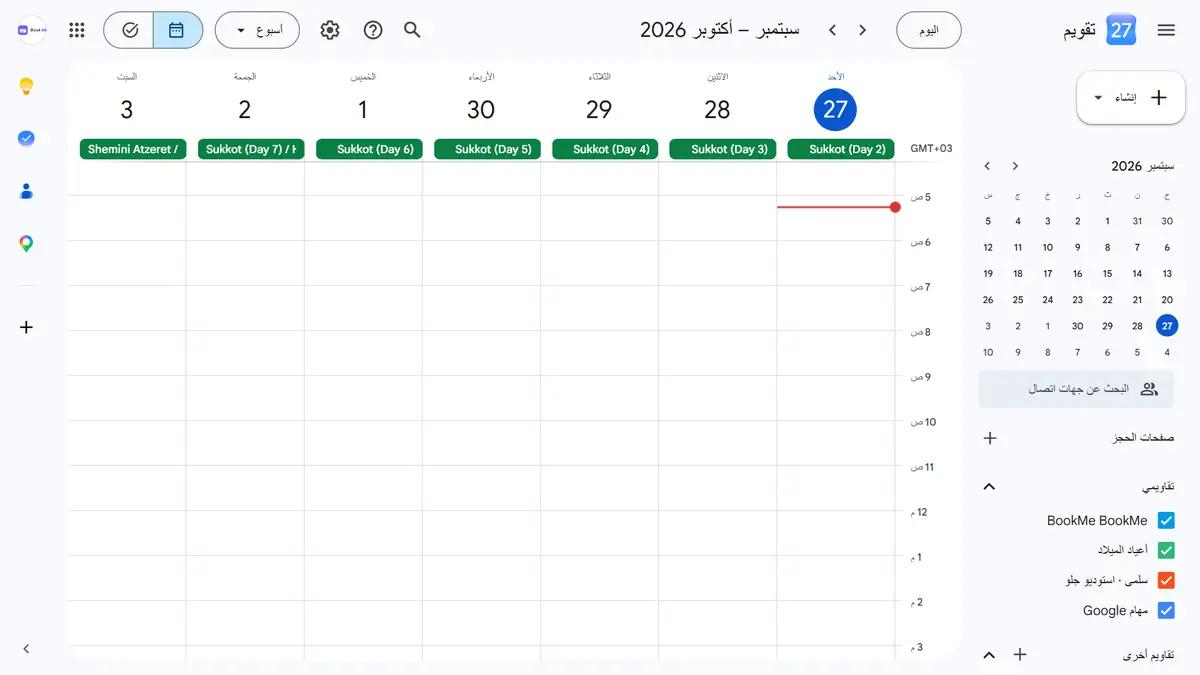This screenshot has height=675, width=1200.
Task: Open the Sukkot (Day 3) event
Action: point(723,149)
